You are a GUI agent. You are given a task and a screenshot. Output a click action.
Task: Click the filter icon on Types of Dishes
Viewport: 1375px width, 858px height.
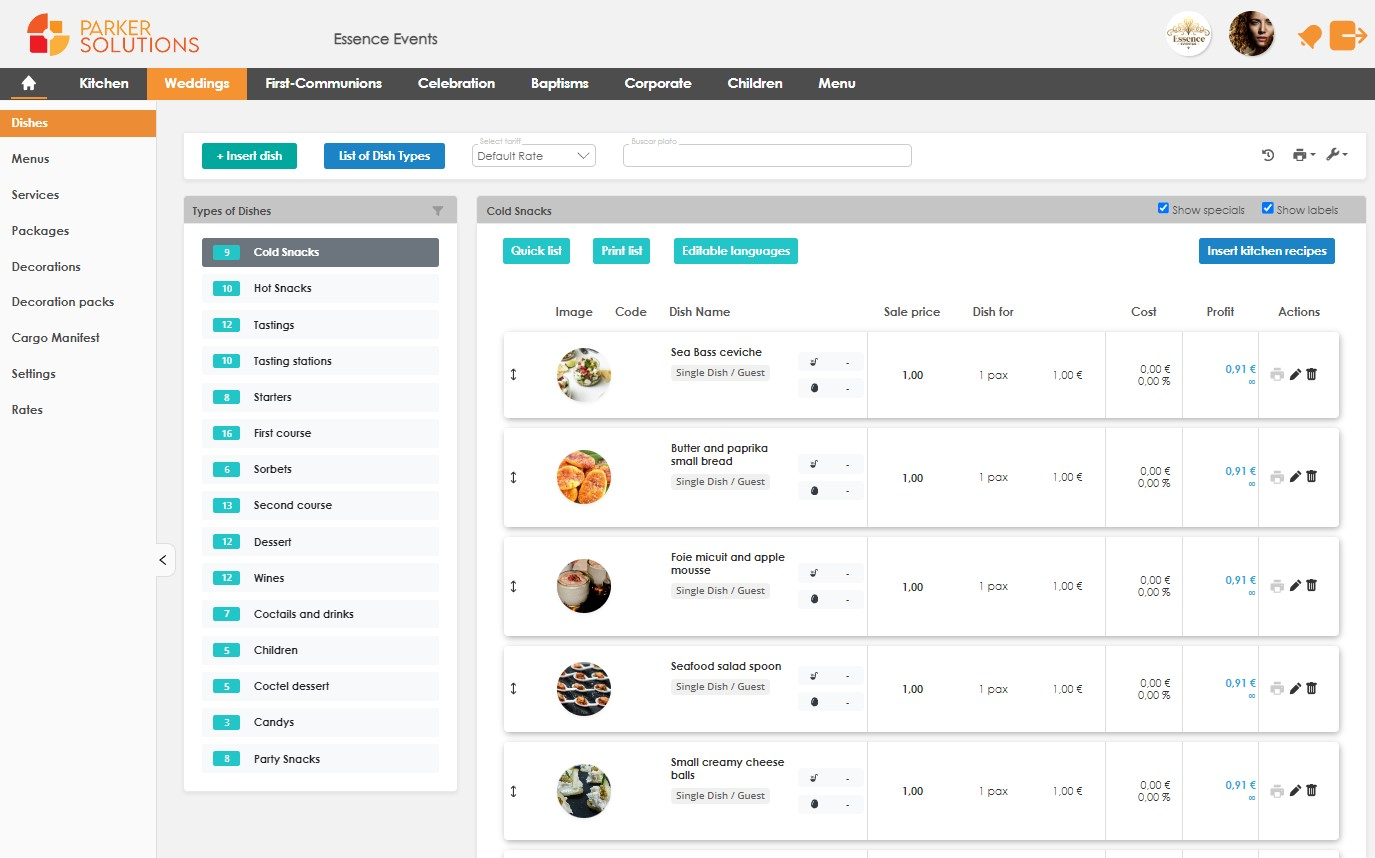pyautogui.click(x=437, y=211)
